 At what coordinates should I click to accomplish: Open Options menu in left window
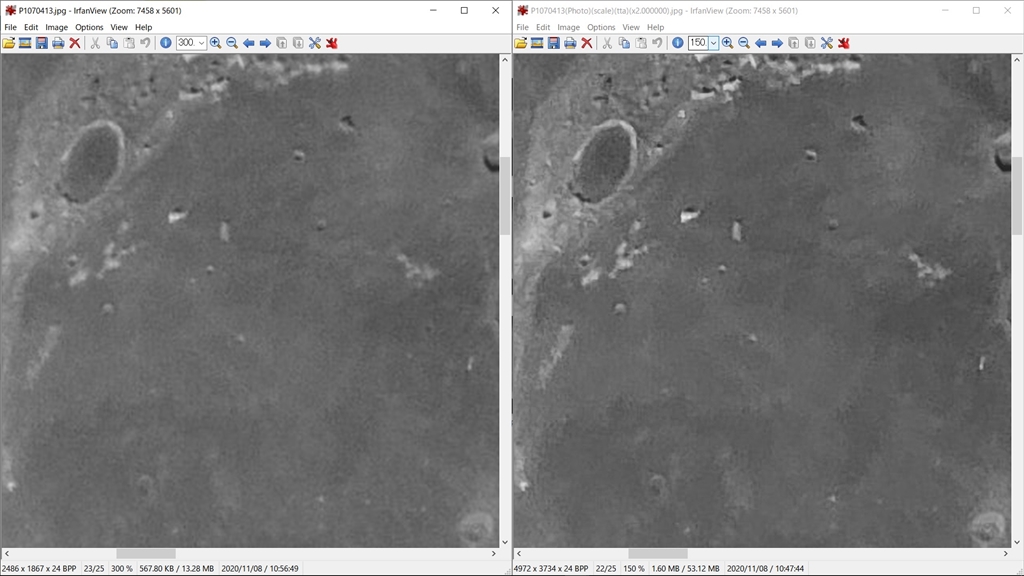89,27
